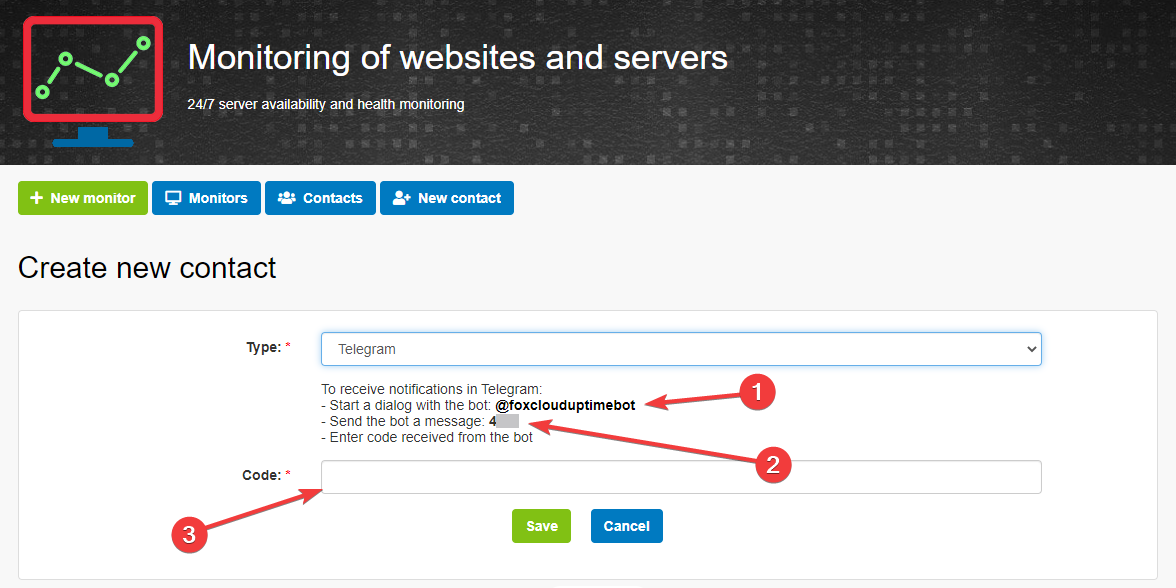Click the monitoring chart logo
The width and height of the screenshot is (1176, 588).
[93, 82]
